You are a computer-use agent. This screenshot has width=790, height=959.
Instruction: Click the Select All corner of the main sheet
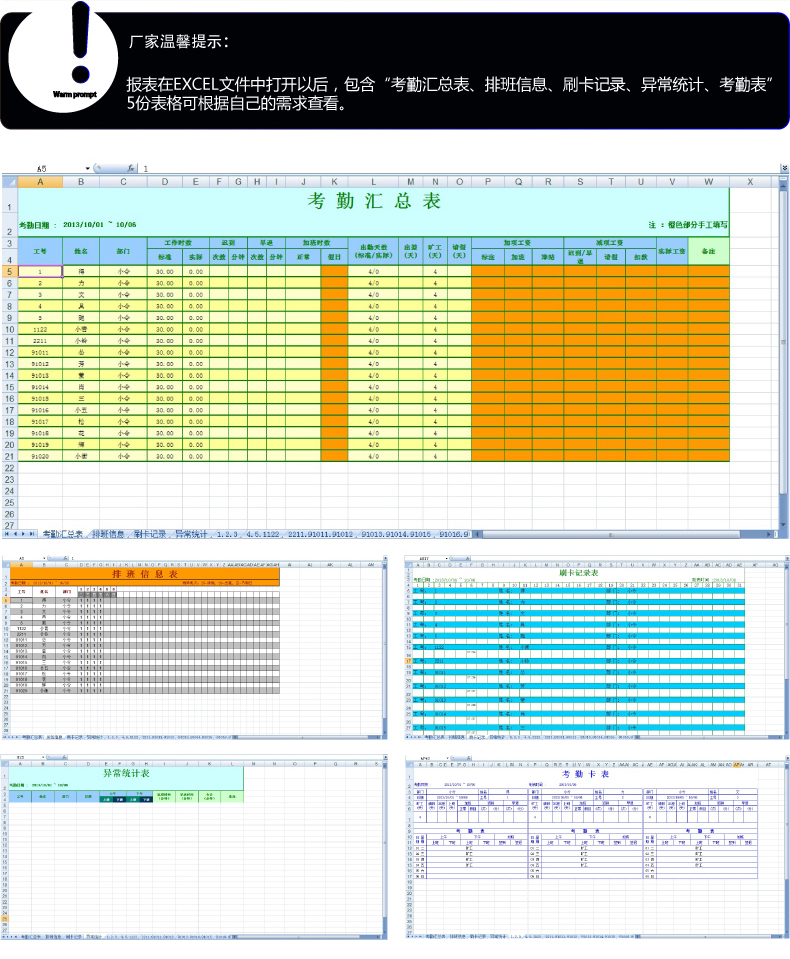[10, 182]
